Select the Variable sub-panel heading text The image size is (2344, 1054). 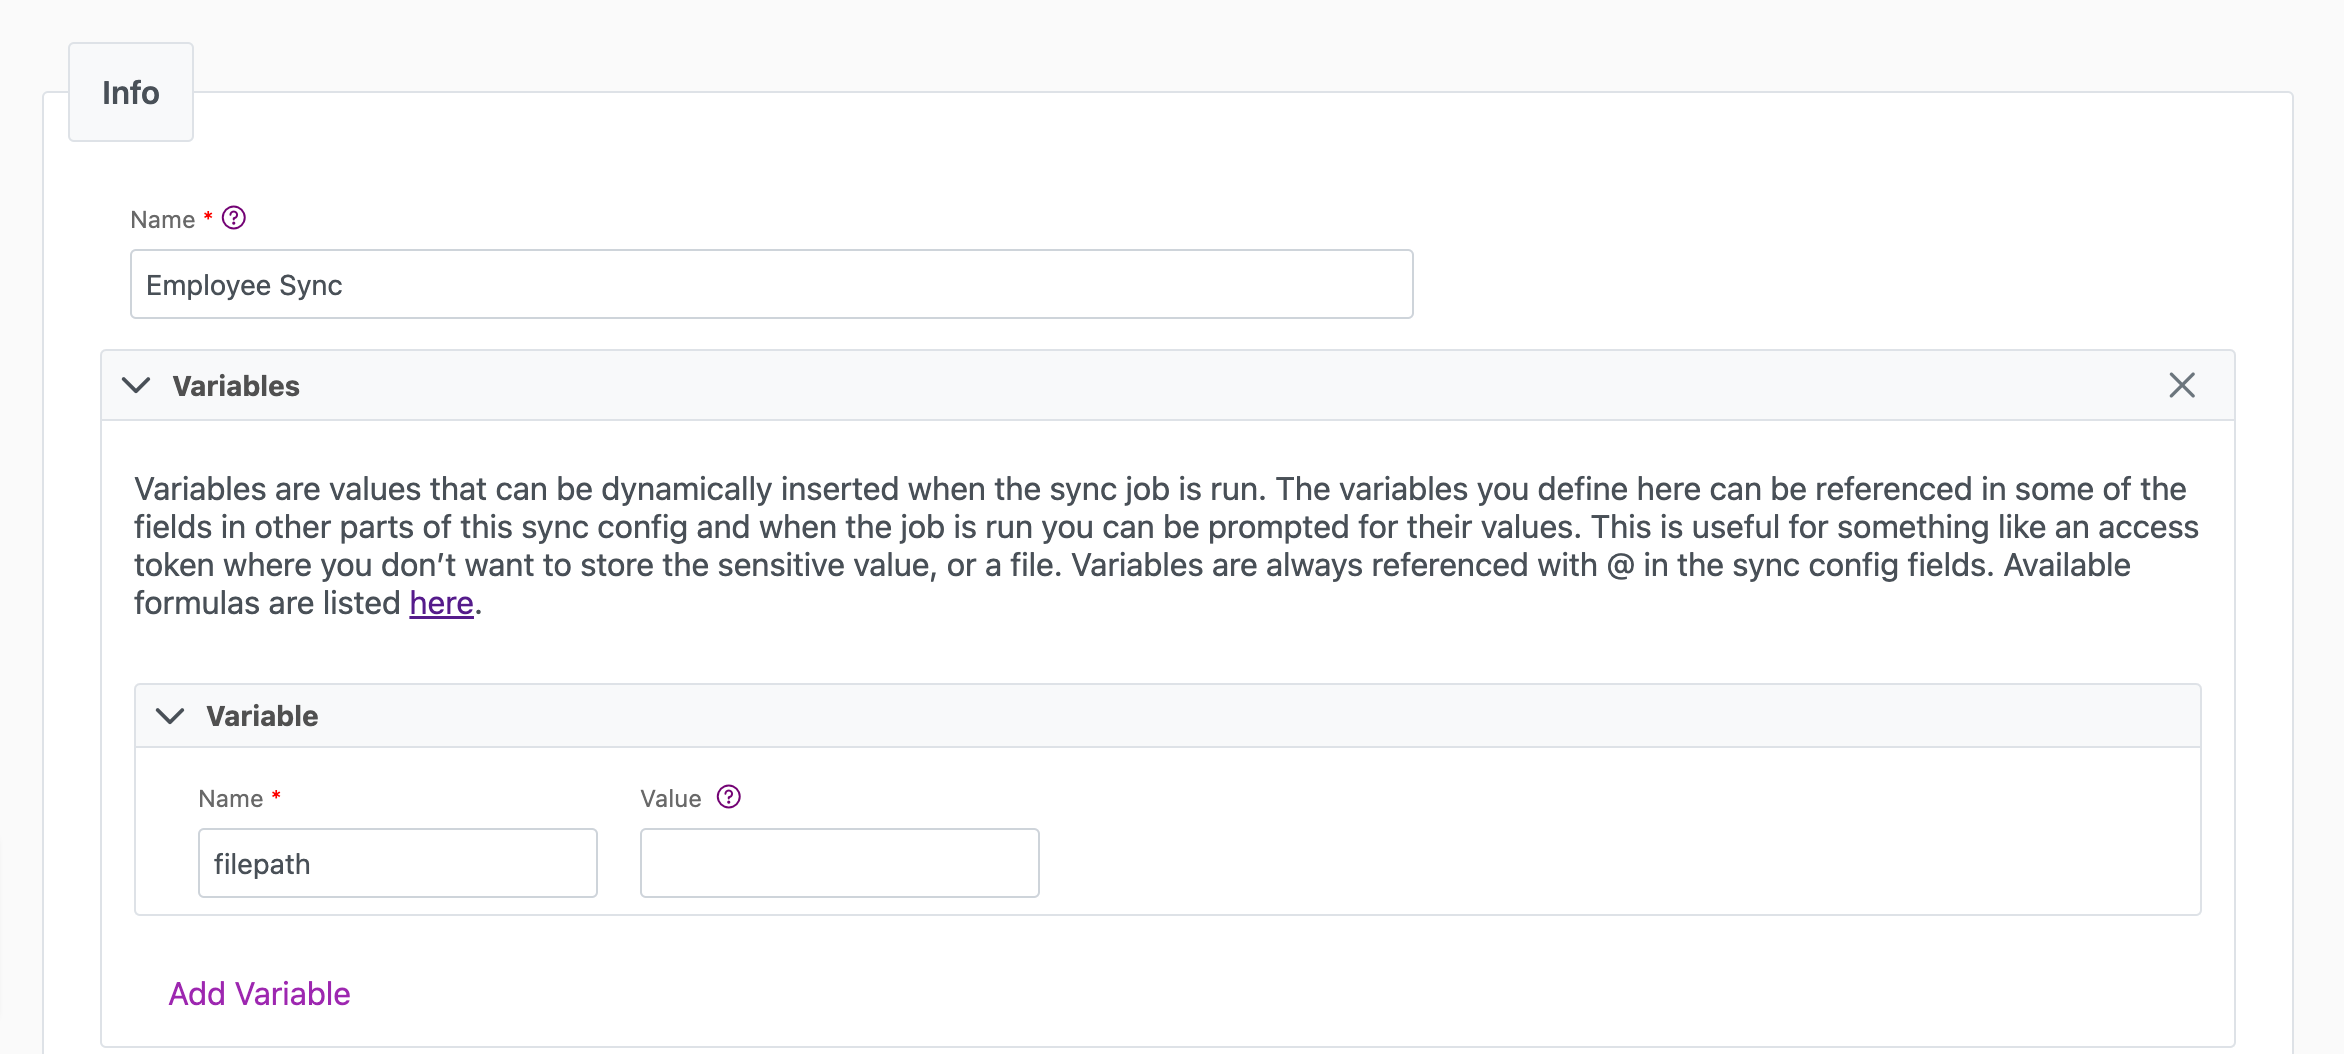pos(262,716)
